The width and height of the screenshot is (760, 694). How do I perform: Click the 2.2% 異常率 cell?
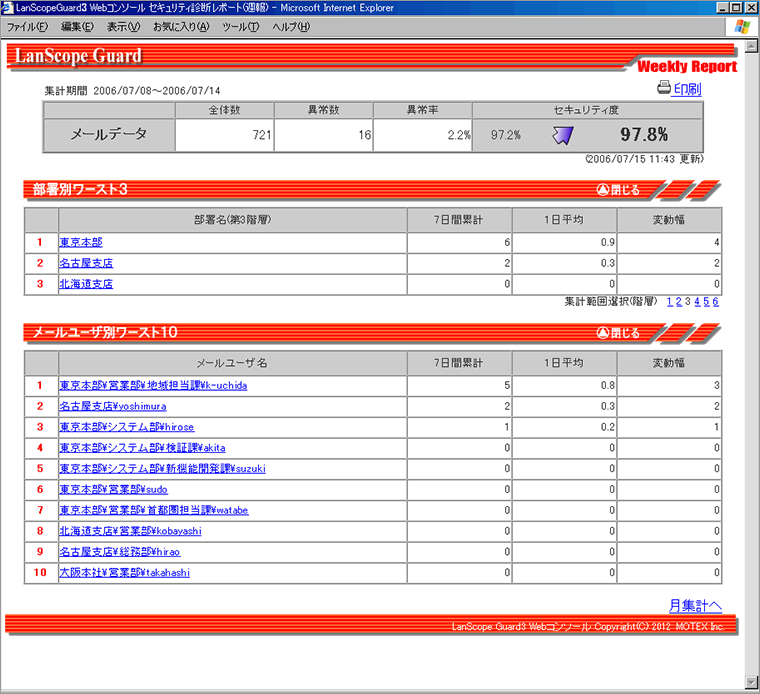click(423, 135)
